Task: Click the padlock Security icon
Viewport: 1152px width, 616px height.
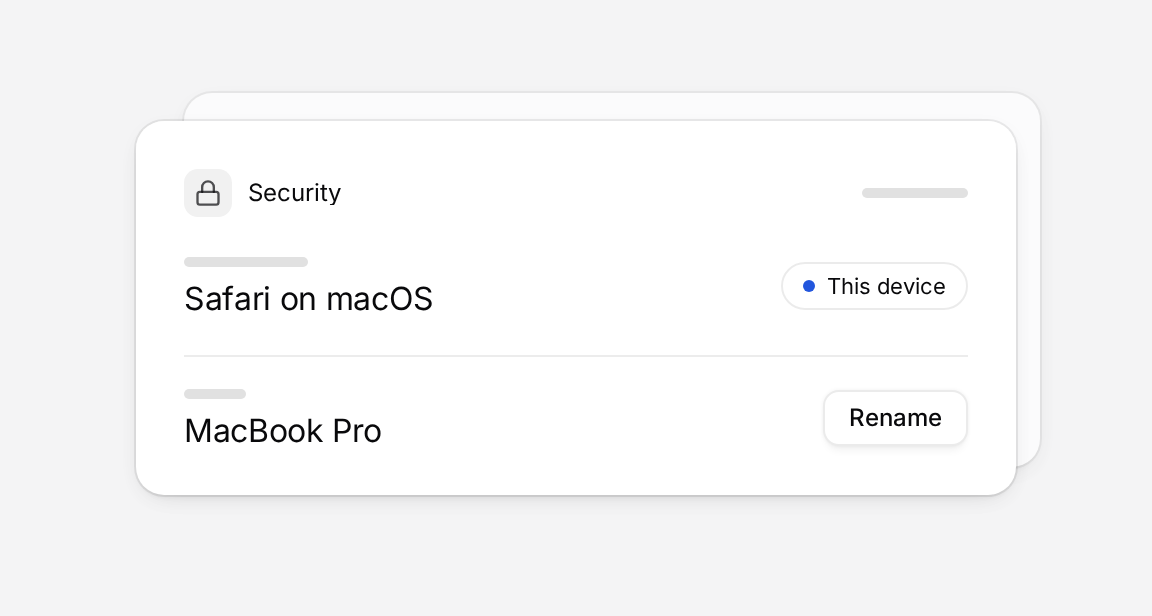Action: (x=208, y=193)
